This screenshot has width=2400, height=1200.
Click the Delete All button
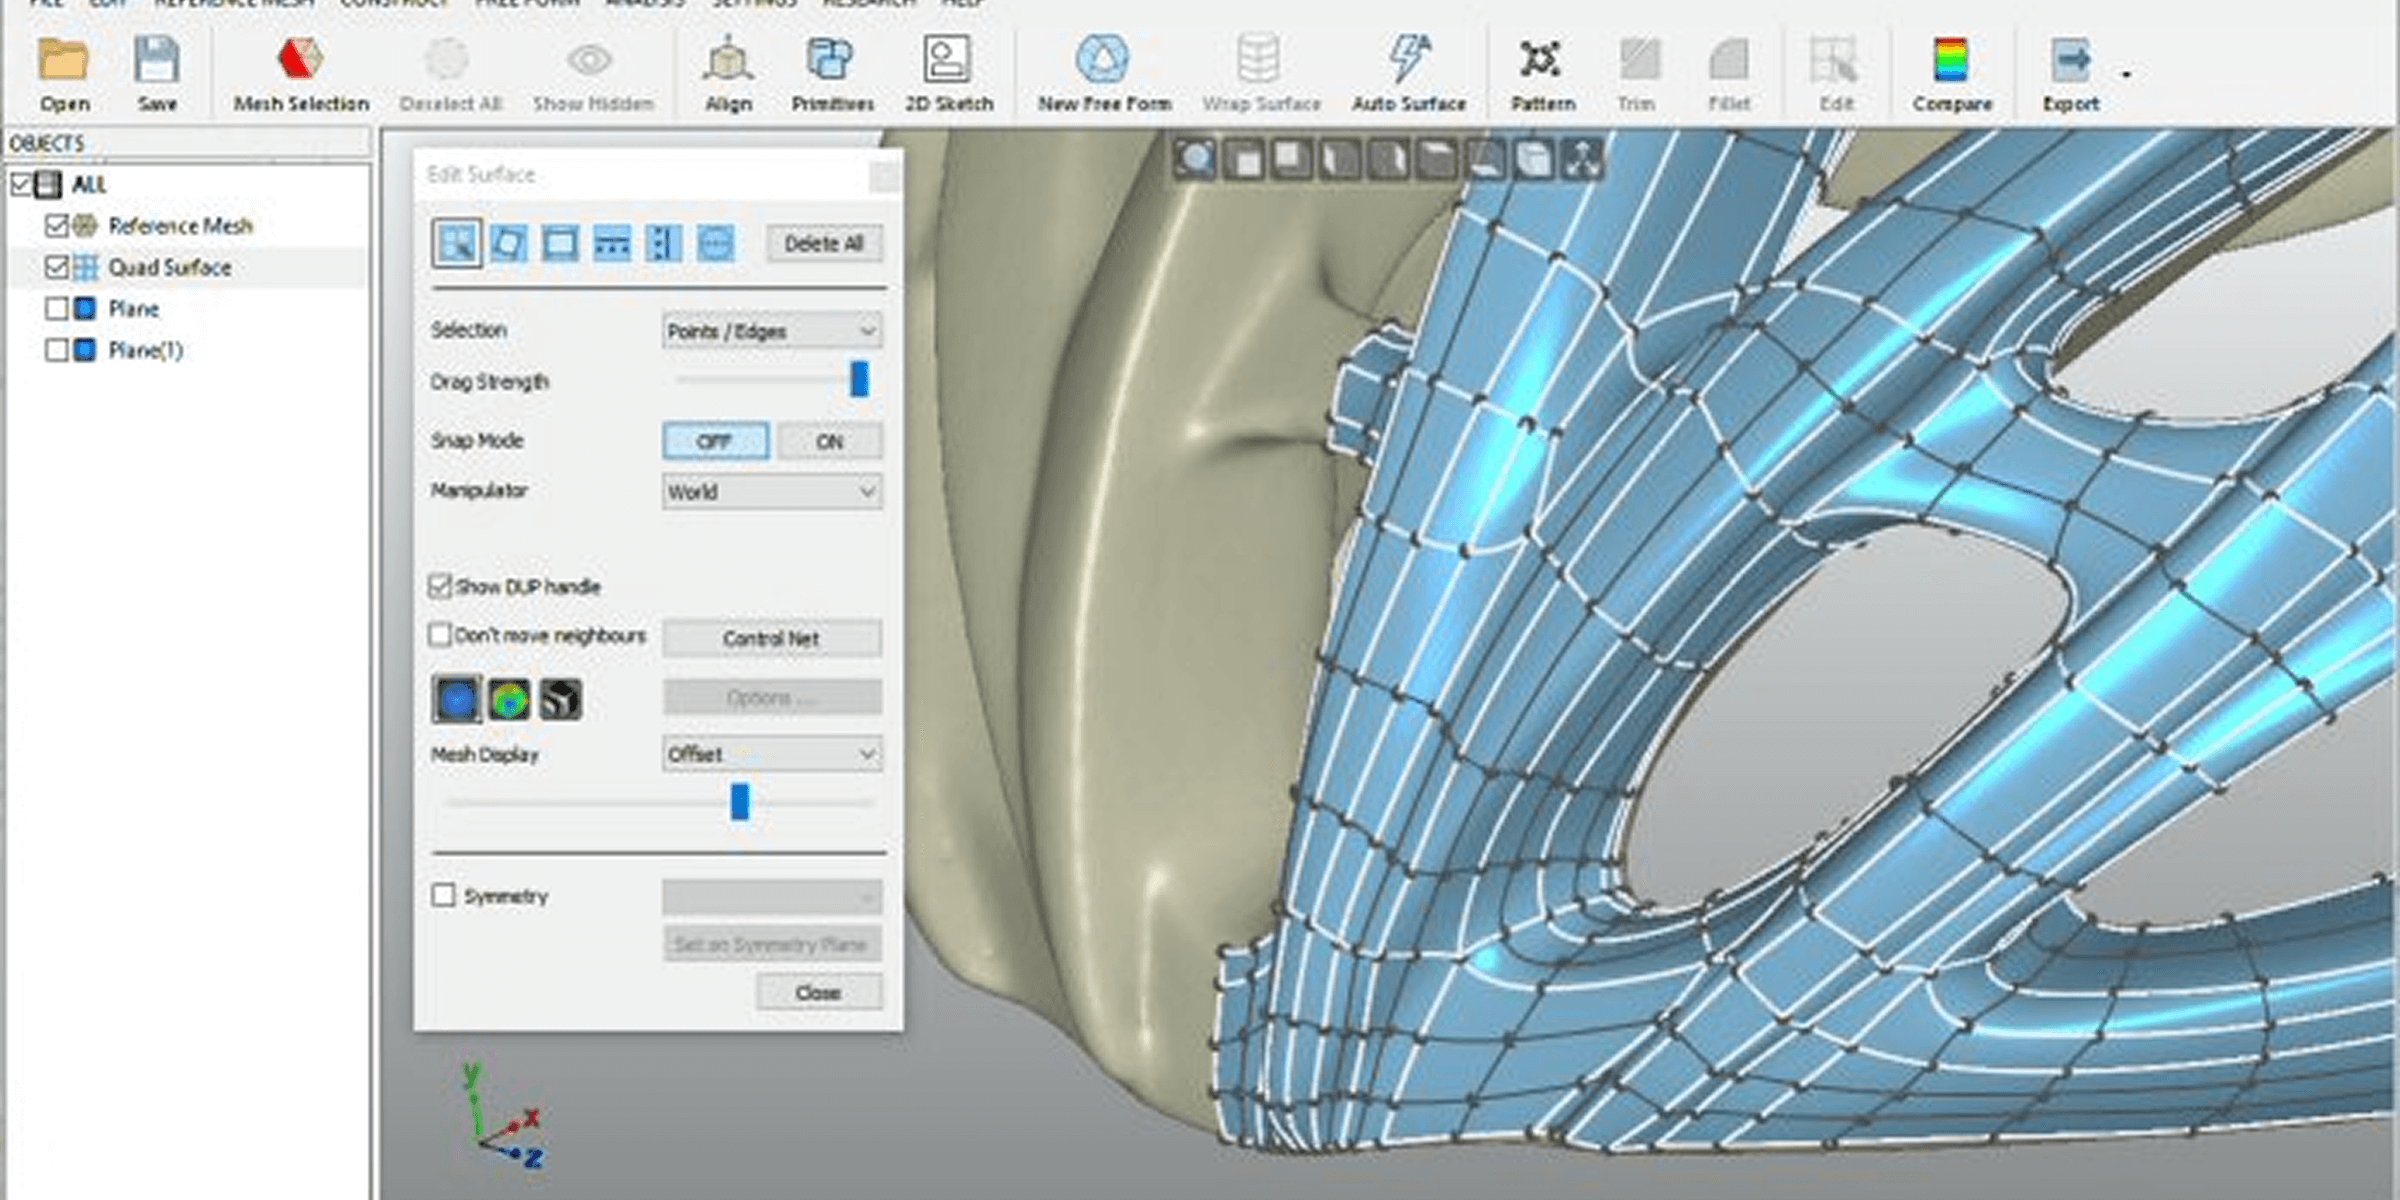[825, 244]
